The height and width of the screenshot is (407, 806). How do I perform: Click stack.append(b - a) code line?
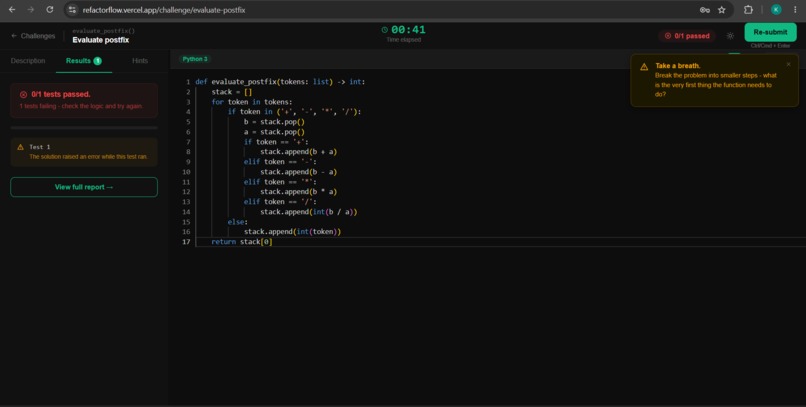[298, 172]
